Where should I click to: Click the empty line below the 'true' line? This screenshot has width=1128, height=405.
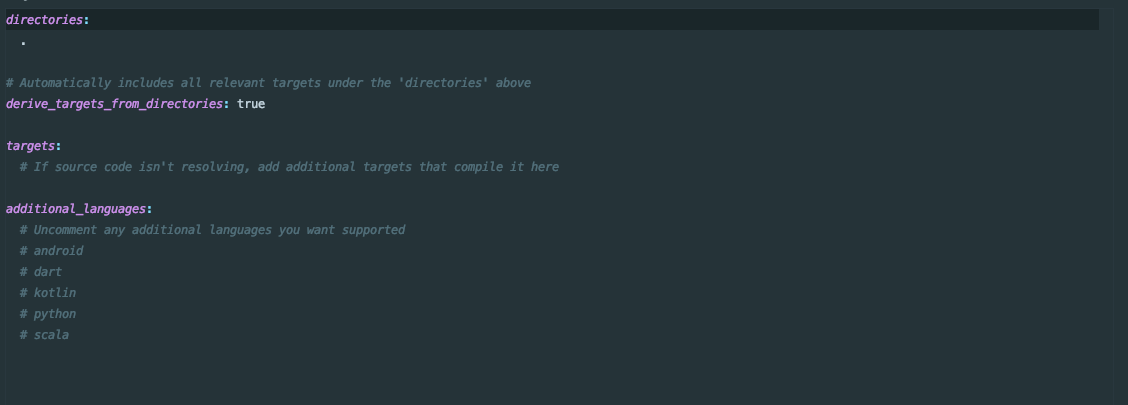tap(552, 124)
